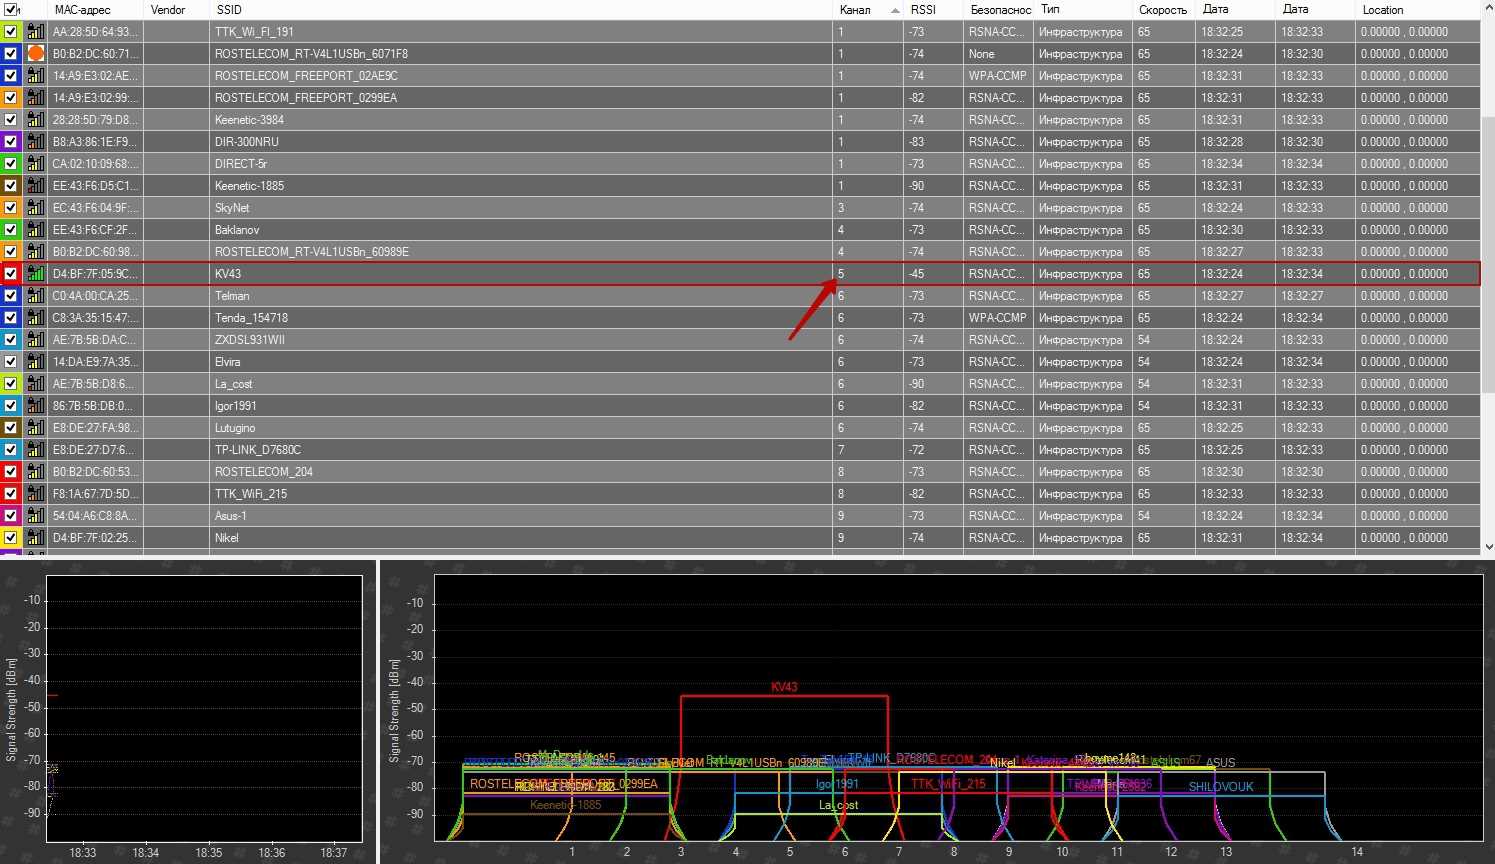
Task: Uncheck the Lutugino row checkbox
Action: pos(10,428)
